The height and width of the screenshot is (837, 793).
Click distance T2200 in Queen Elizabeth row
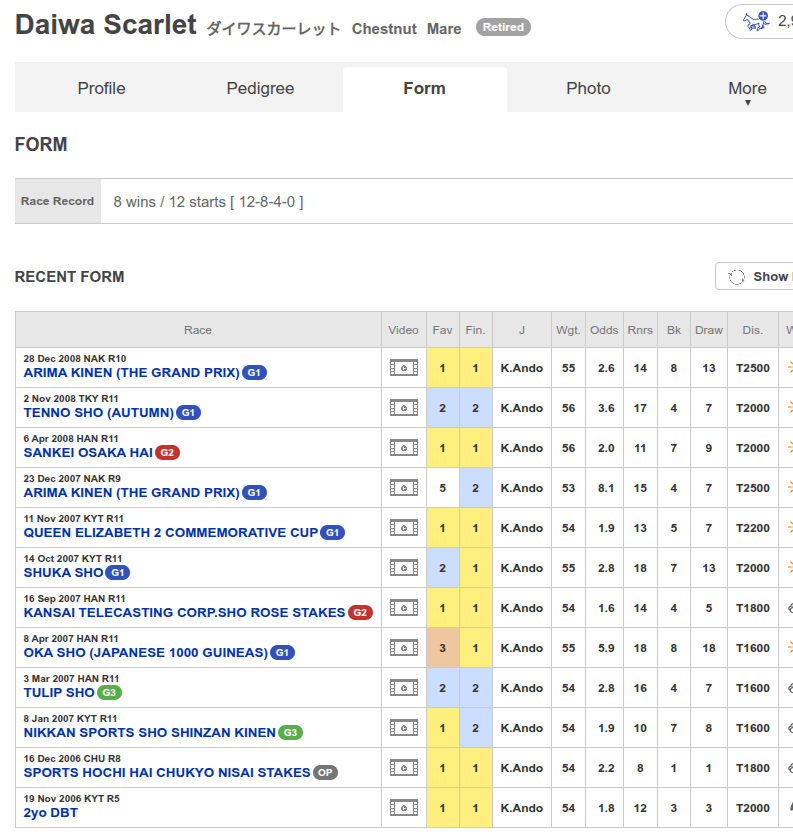coord(752,528)
